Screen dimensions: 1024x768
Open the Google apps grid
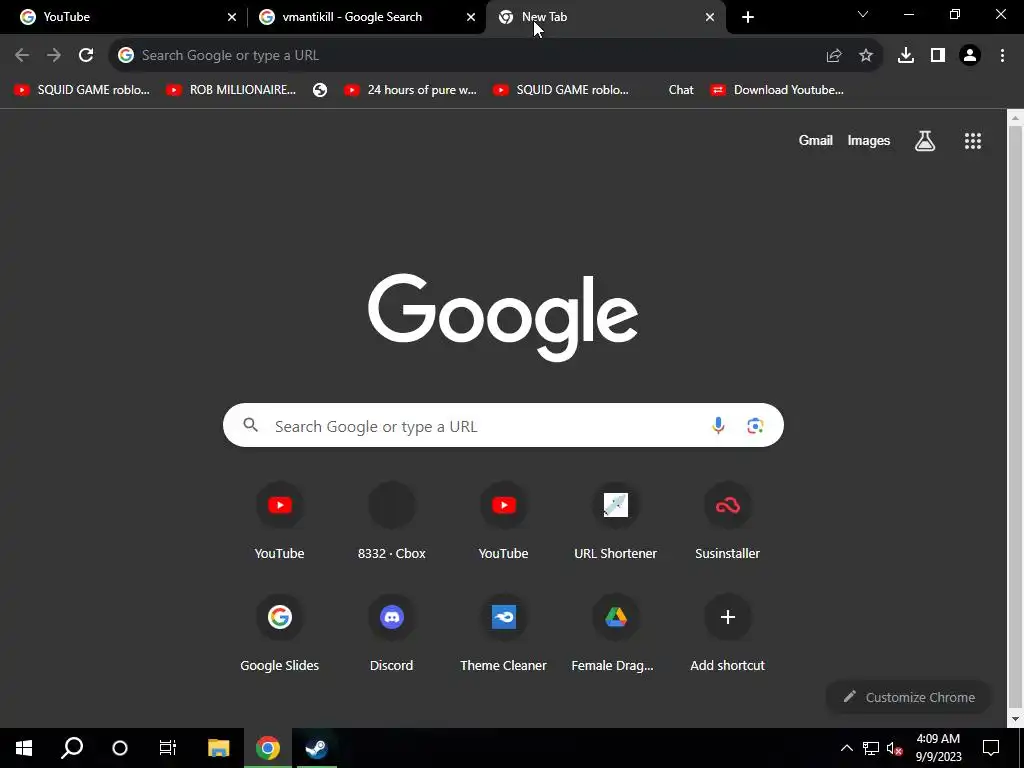(972, 140)
